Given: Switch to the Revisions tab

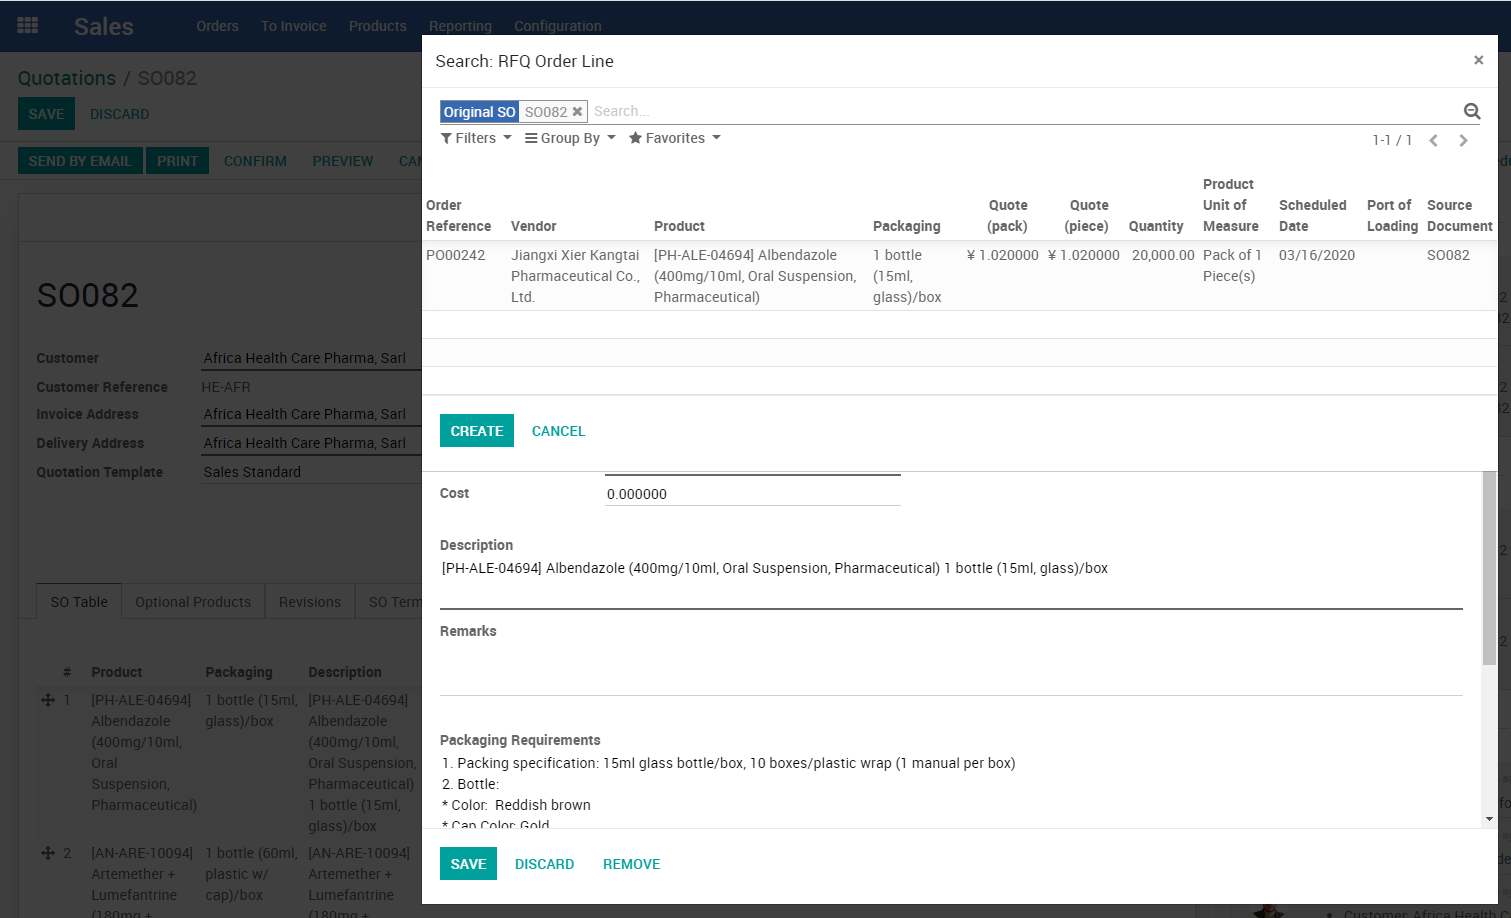Looking at the screenshot, I should [310, 602].
